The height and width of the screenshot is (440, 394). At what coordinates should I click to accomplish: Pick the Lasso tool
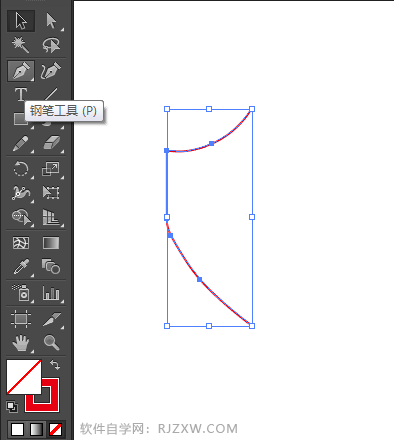point(51,45)
